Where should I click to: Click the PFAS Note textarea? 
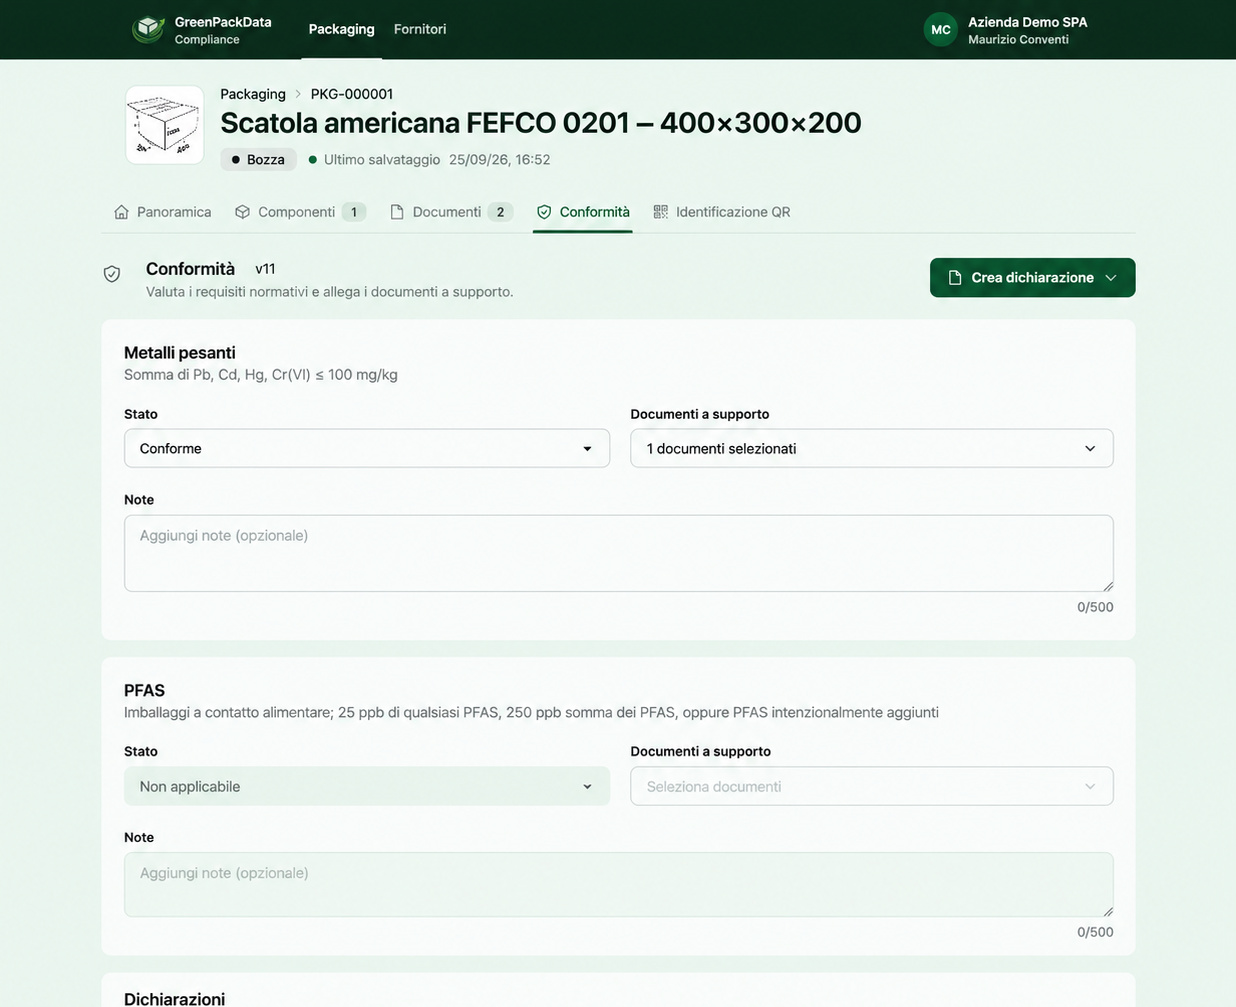pyautogui.click(x=619, y=885)
